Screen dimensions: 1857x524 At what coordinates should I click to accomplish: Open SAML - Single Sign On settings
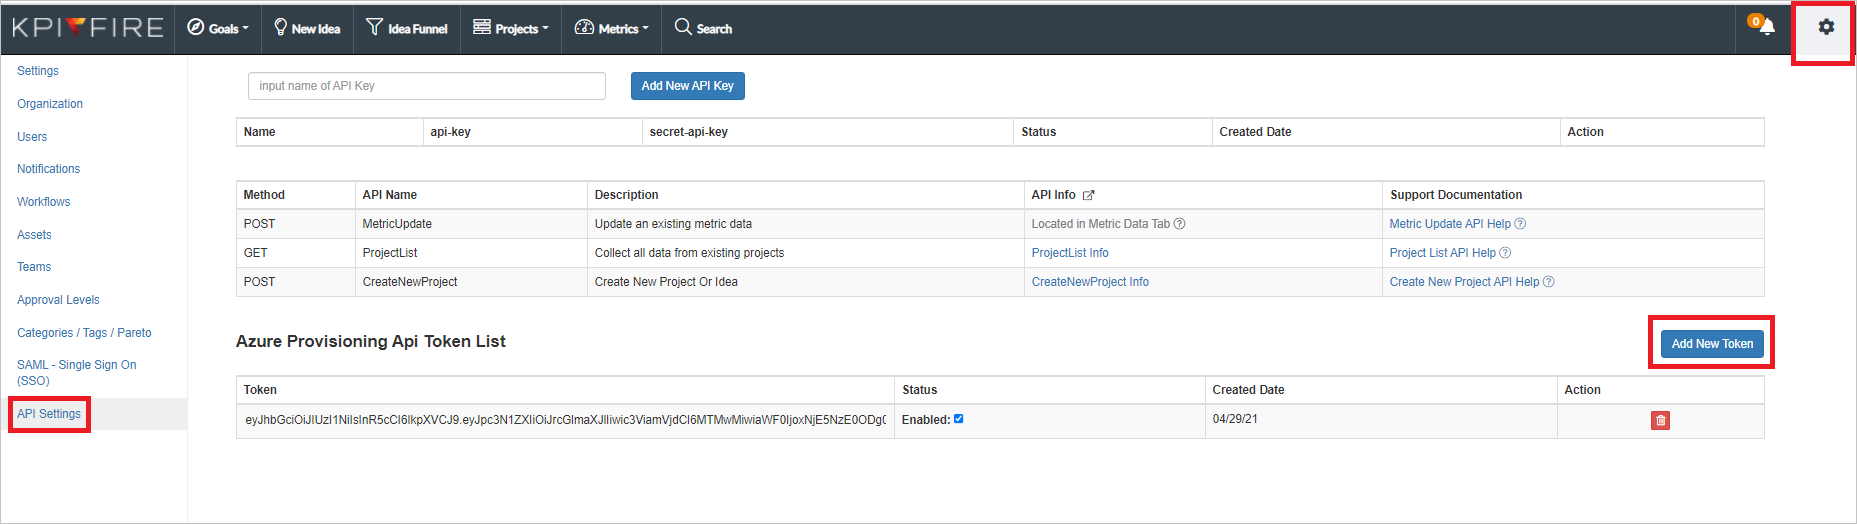point(77,373)
